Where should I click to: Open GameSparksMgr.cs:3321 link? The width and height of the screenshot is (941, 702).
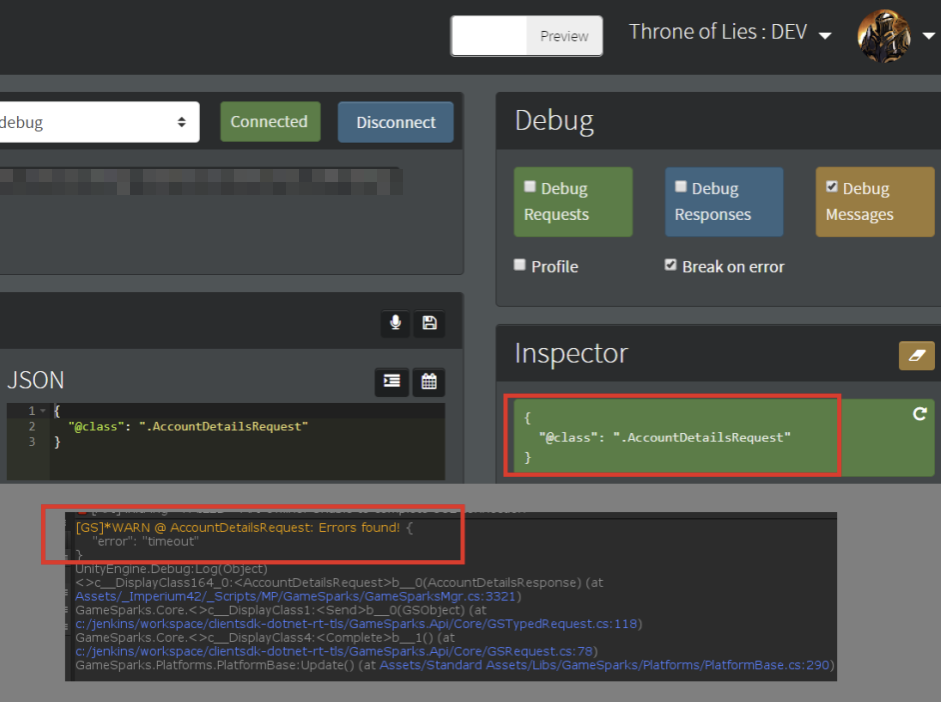pos(295,596)
